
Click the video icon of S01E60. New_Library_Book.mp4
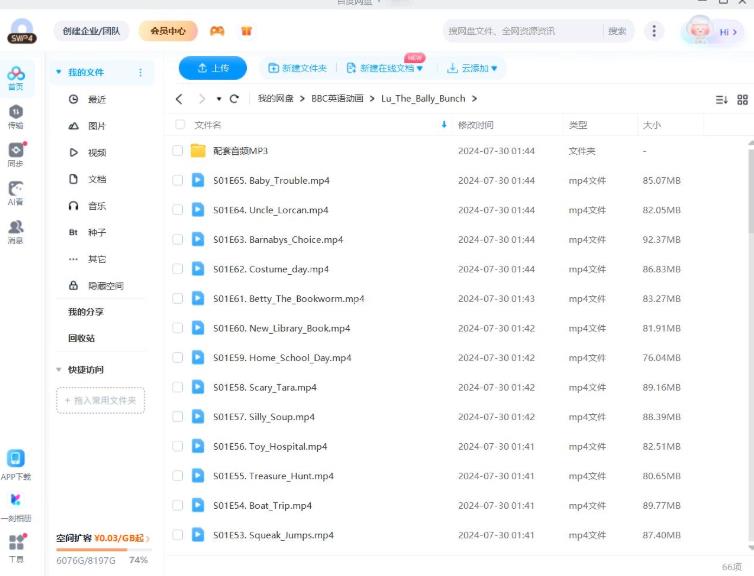click(x=198, y=328)
